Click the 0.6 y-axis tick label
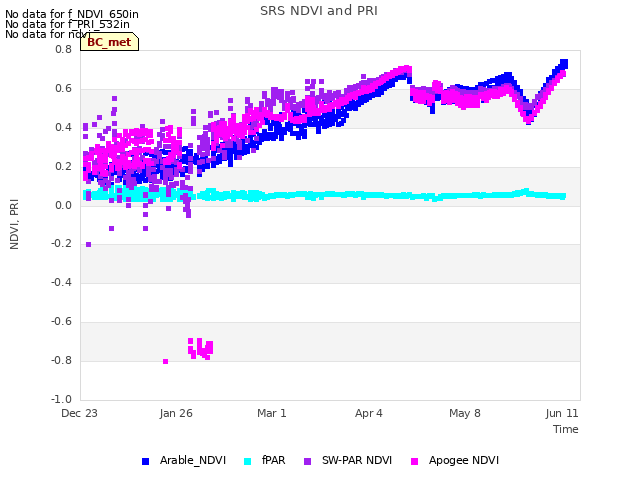Viewport: 640px width, 480px height. (x=63, y=89)
